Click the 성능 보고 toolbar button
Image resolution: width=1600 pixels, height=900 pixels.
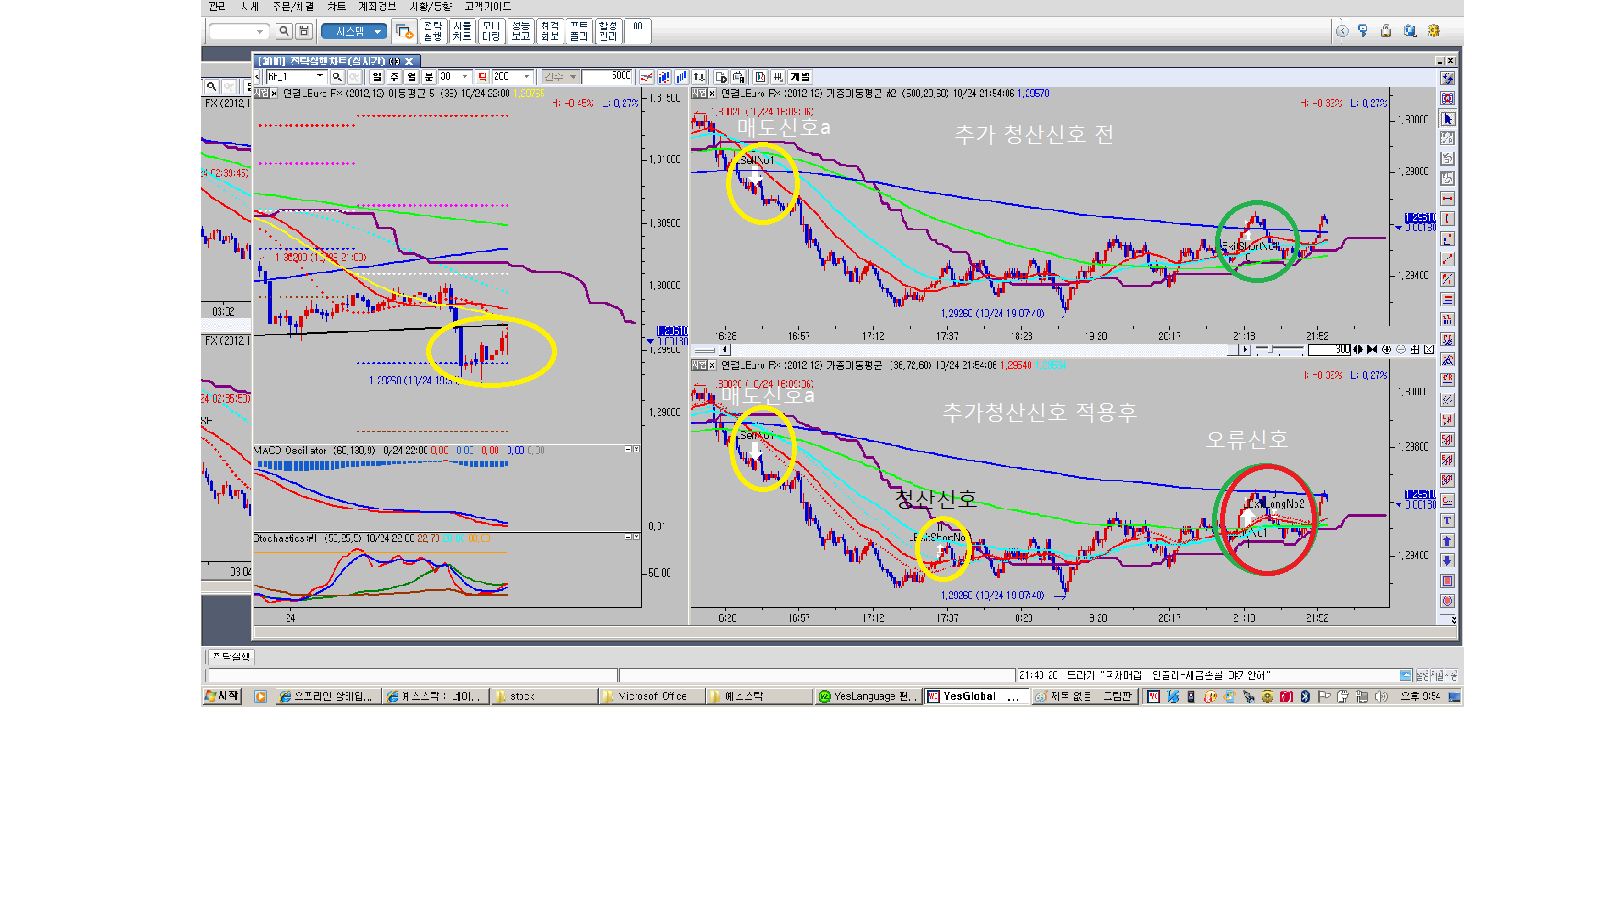(520, 32)
